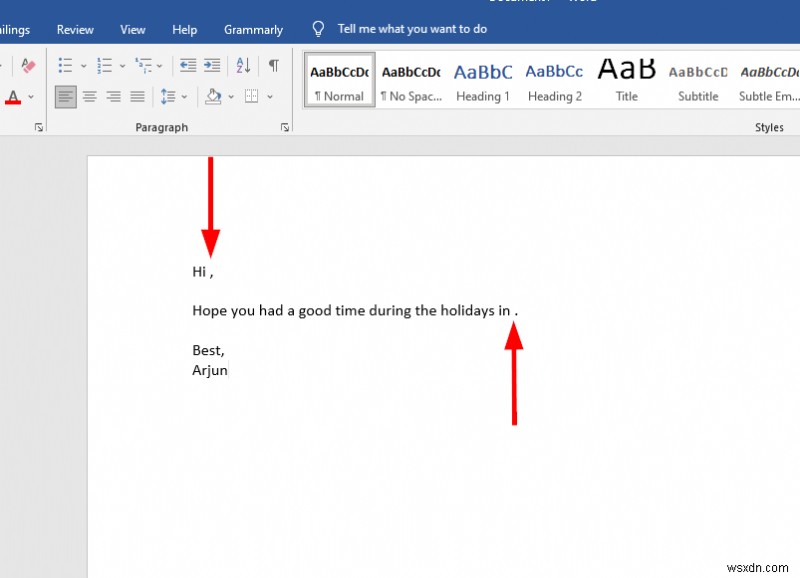
Task: Click the decrease indent icon
Action: click(188, 64)
